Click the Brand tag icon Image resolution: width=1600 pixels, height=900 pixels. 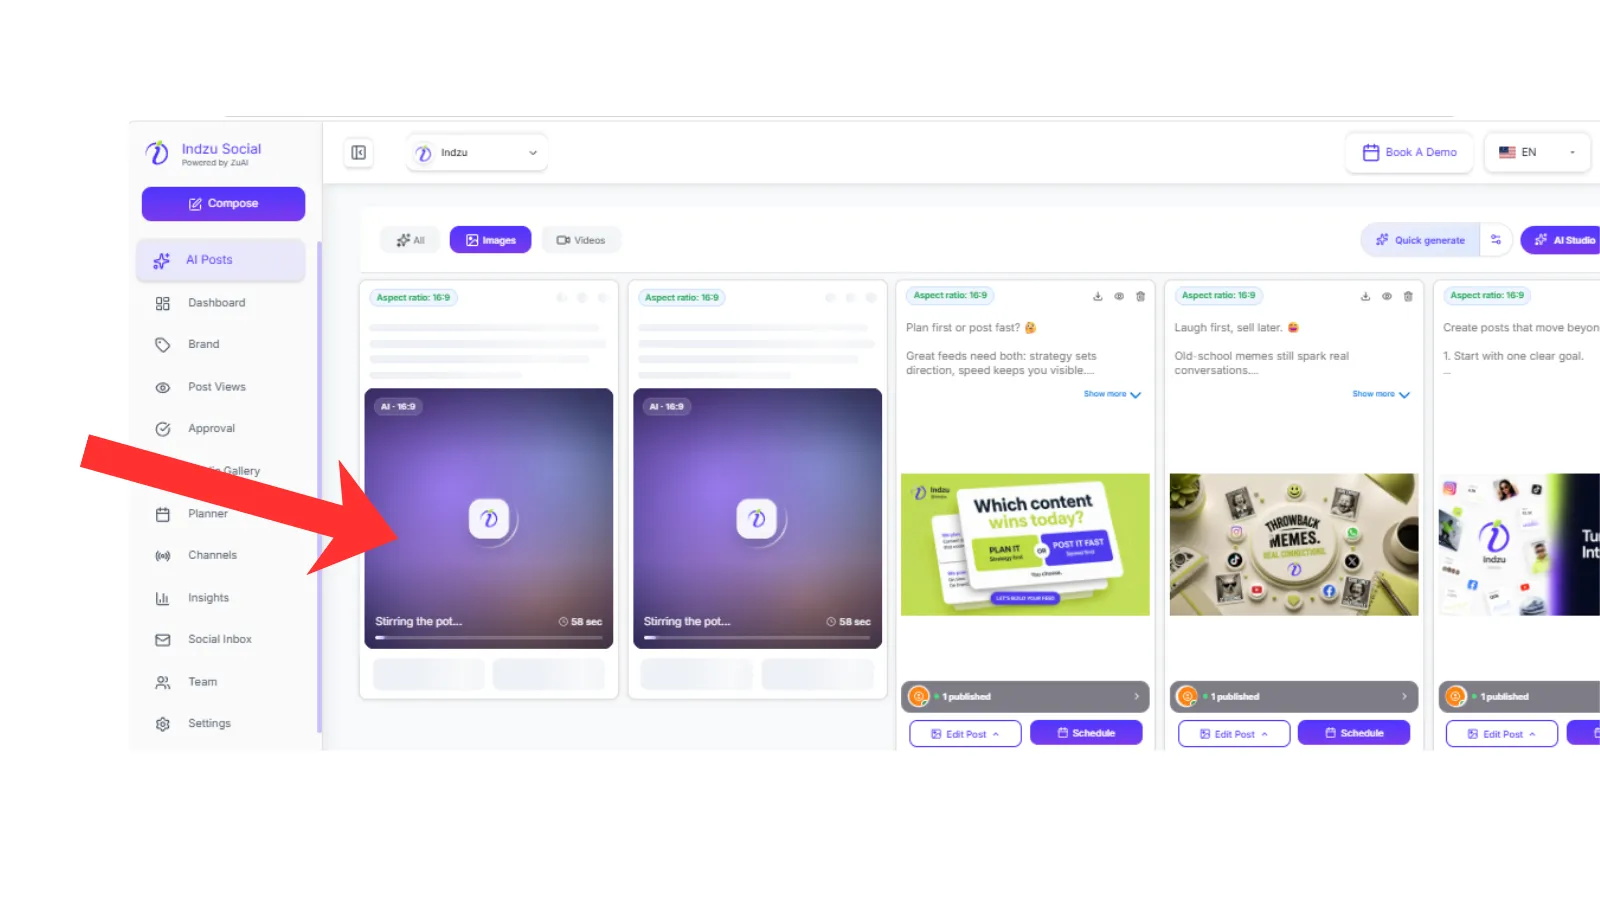163,345
